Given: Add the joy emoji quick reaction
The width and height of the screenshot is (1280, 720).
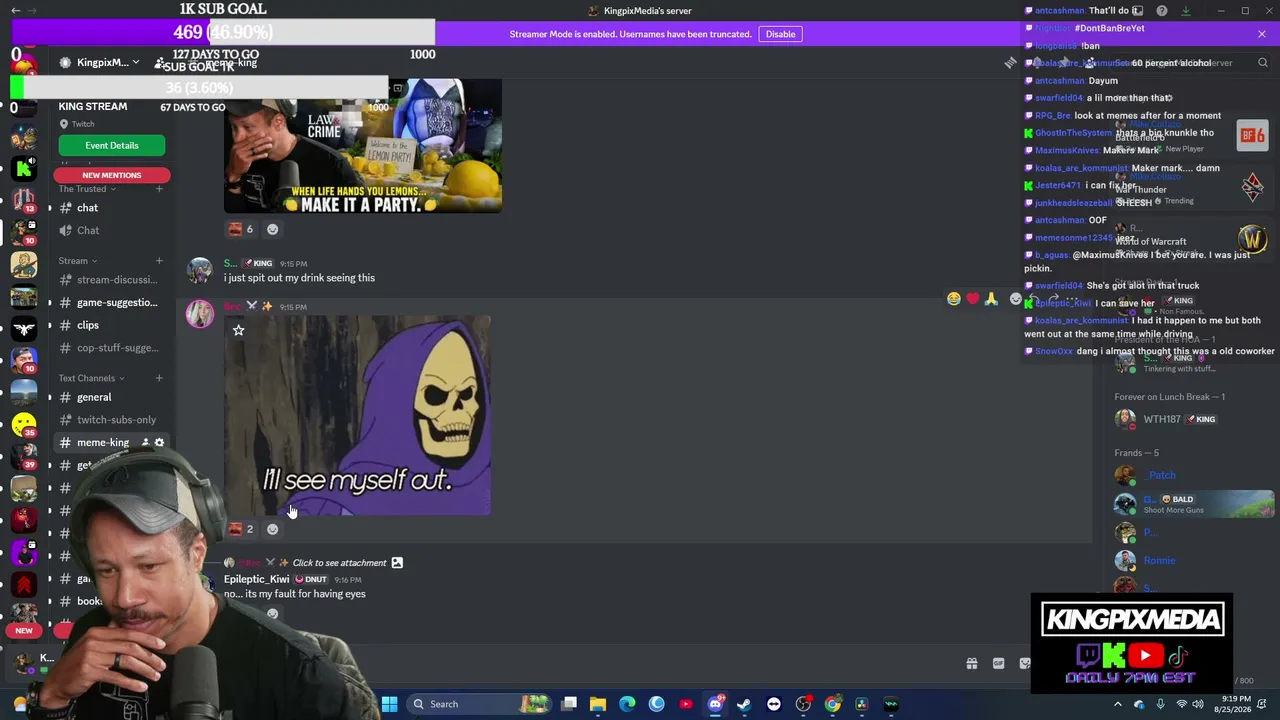Looking at the screenshot, I should tap(954, 298).
